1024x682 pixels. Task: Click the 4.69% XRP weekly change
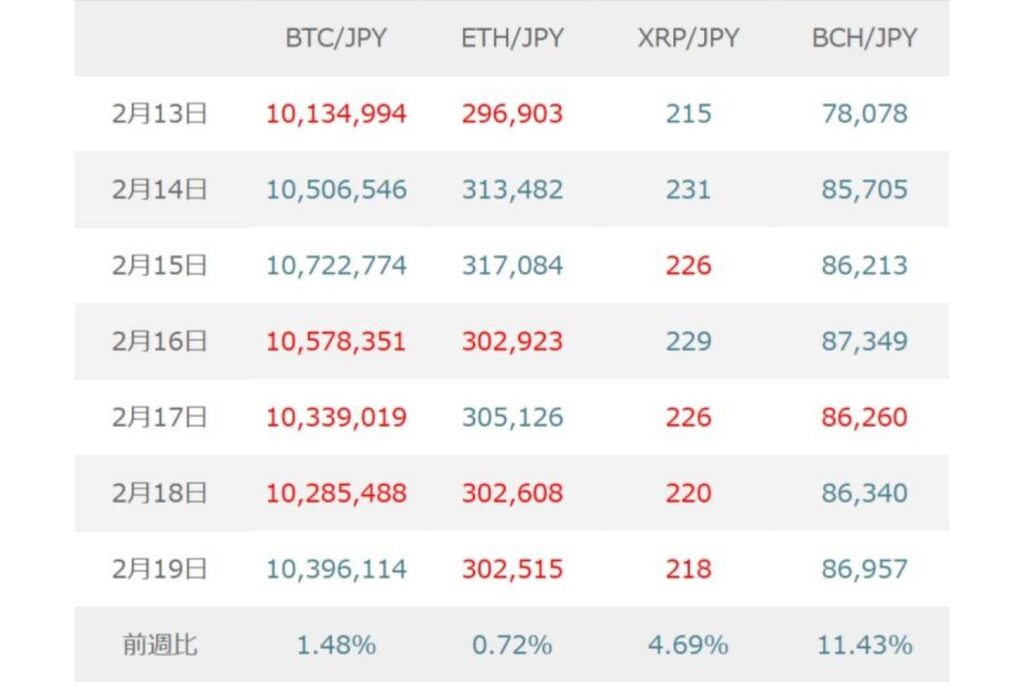688,645
